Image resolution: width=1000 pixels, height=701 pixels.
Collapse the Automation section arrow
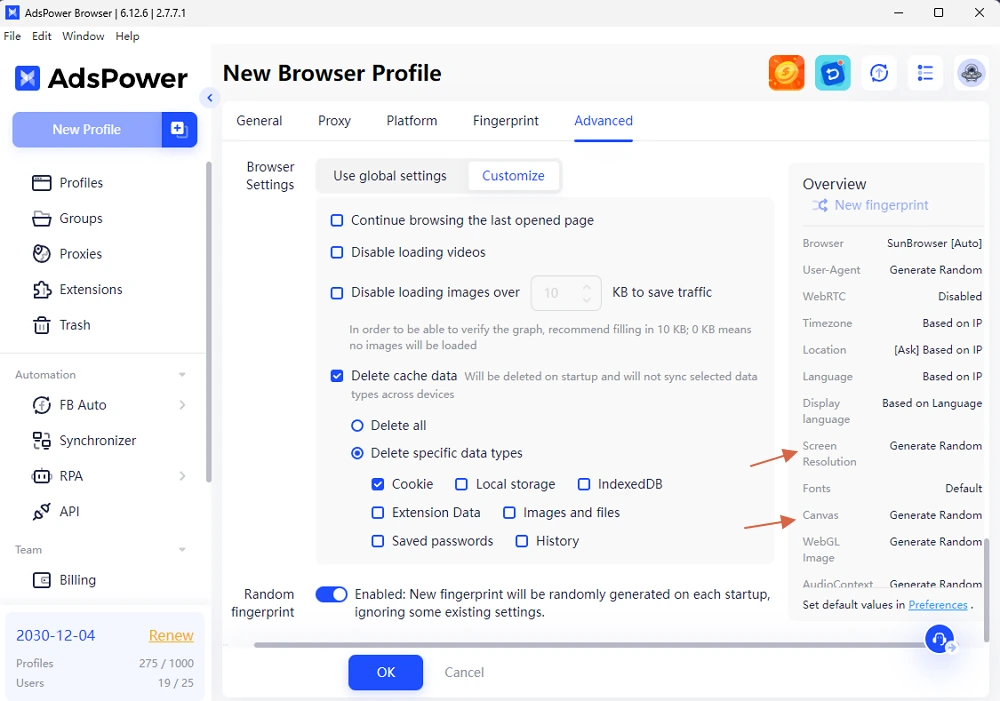[x=182, y=375]
